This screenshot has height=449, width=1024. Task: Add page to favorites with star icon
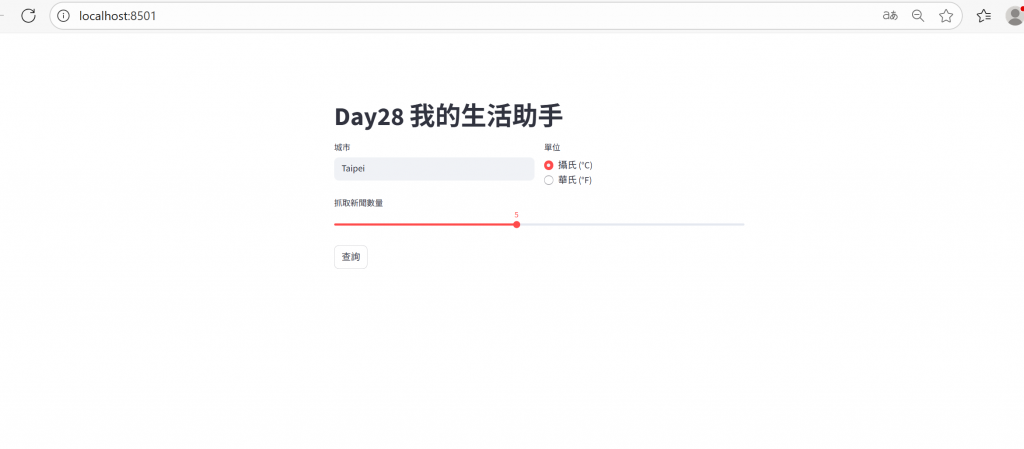click(946, 16)
